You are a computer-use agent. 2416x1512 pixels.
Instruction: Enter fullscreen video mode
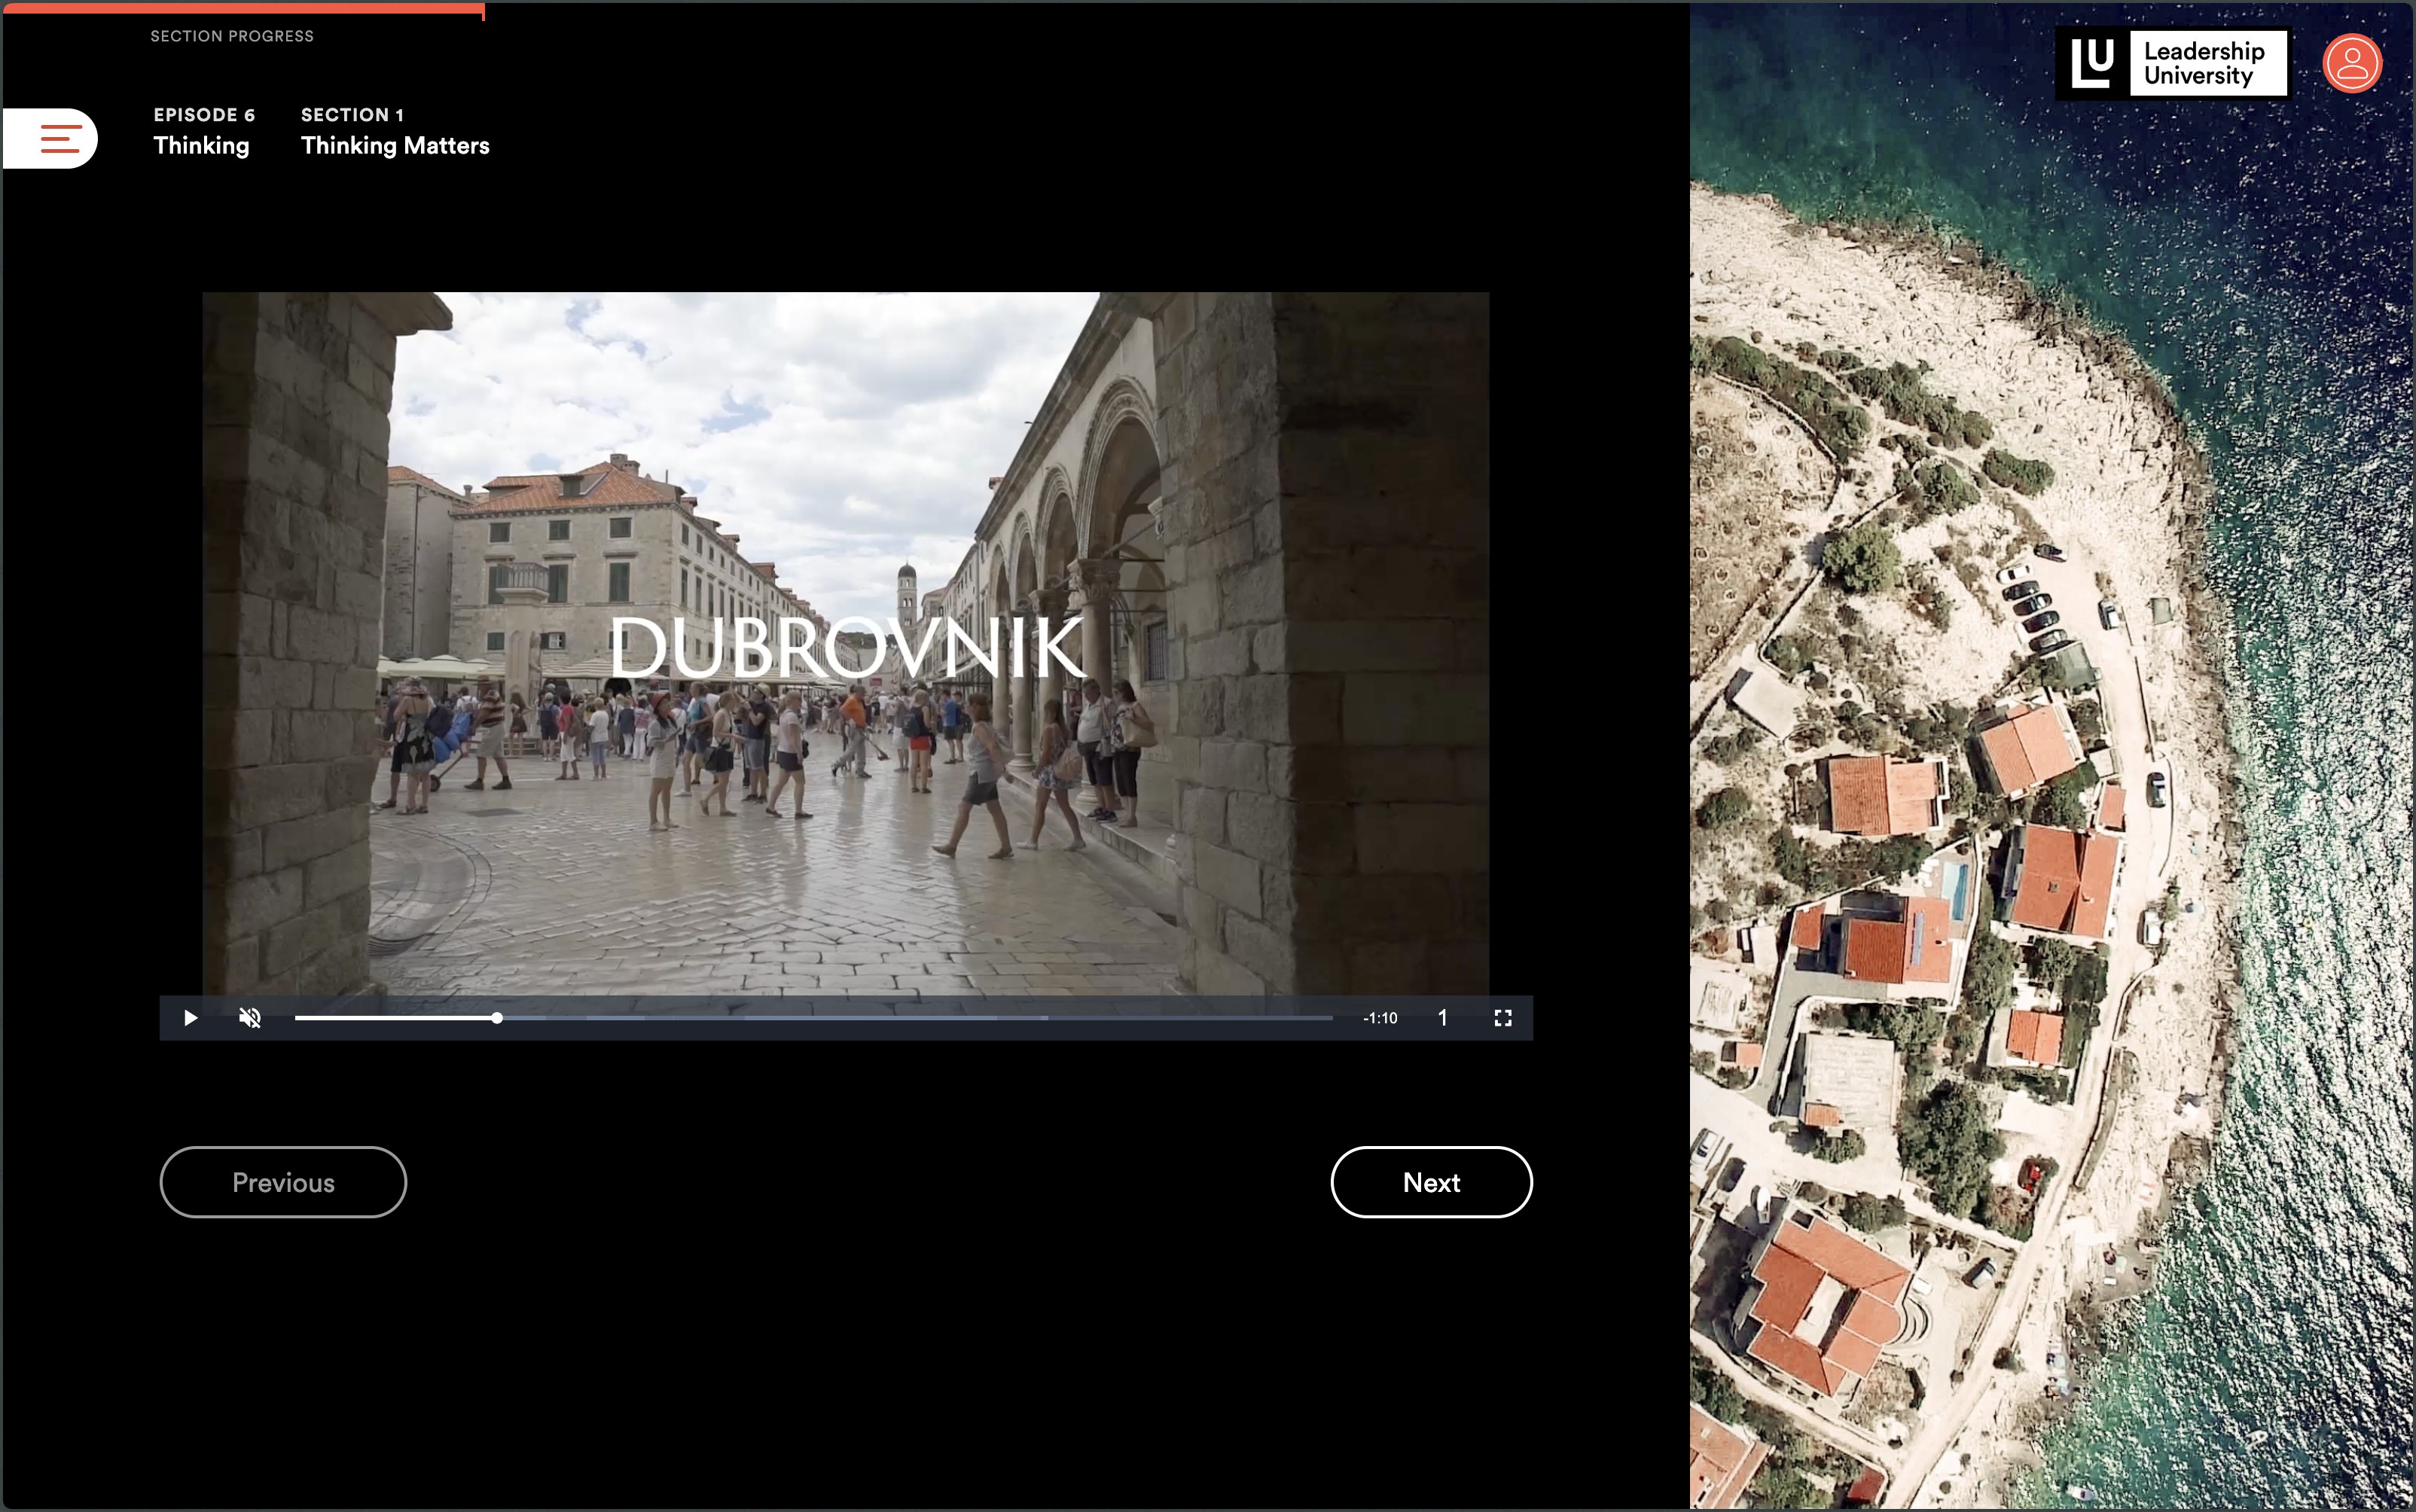pyautogui.click(x=1502, y=1018)
